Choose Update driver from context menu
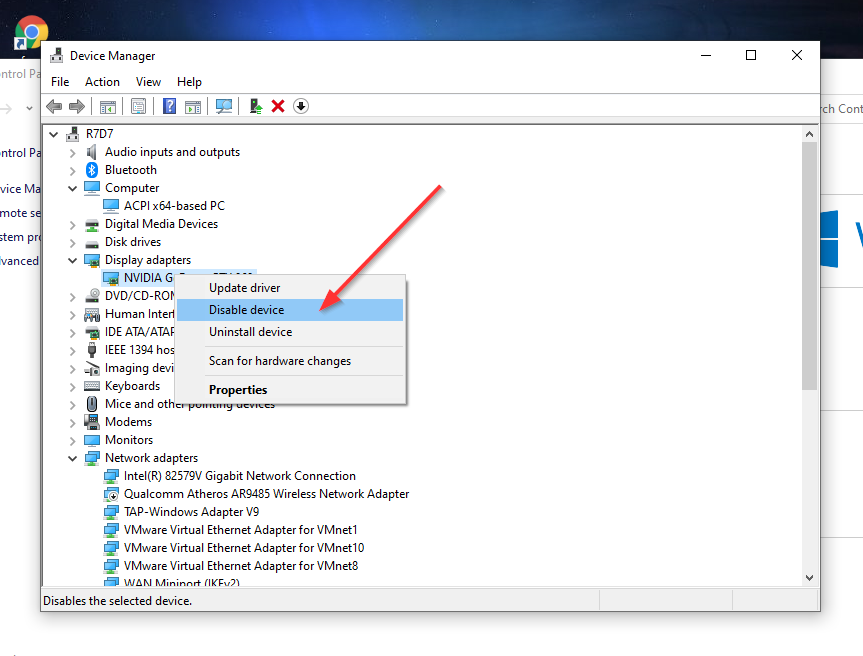This screenshot has height=656, width=863. pyautogui.click(x=290, y=288)
